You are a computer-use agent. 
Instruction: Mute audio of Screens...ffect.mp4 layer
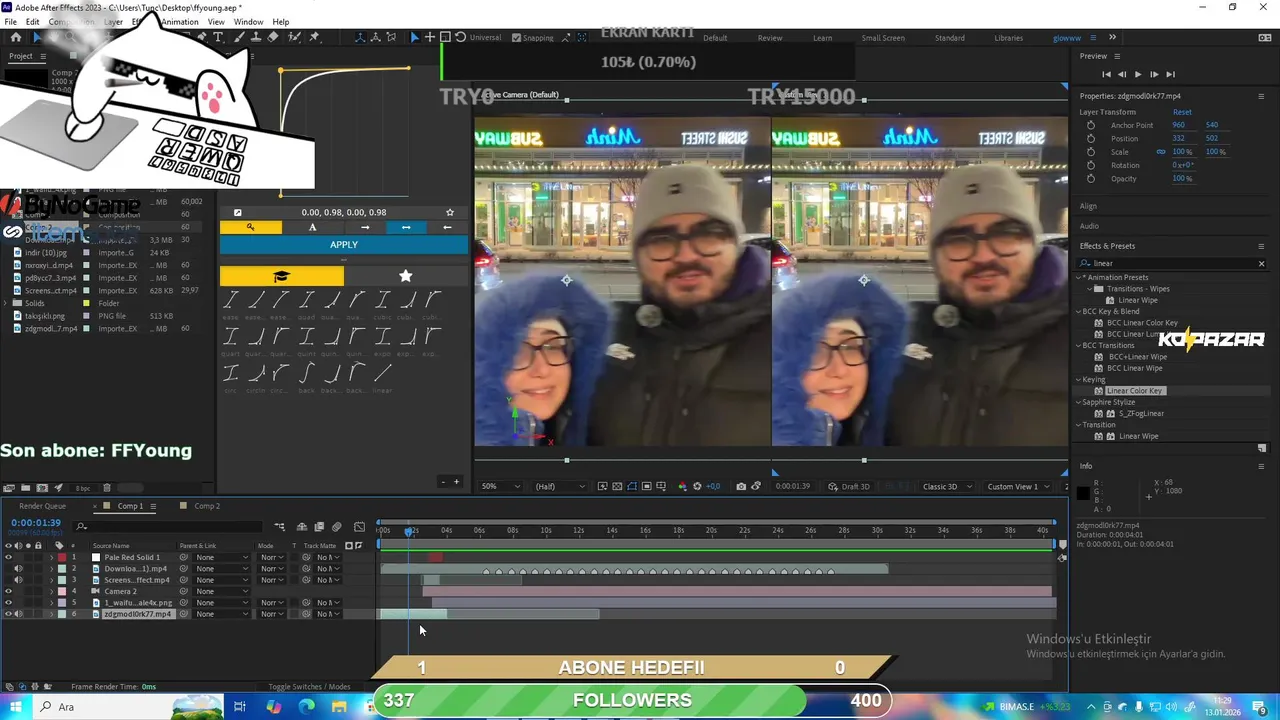point(18,580)
